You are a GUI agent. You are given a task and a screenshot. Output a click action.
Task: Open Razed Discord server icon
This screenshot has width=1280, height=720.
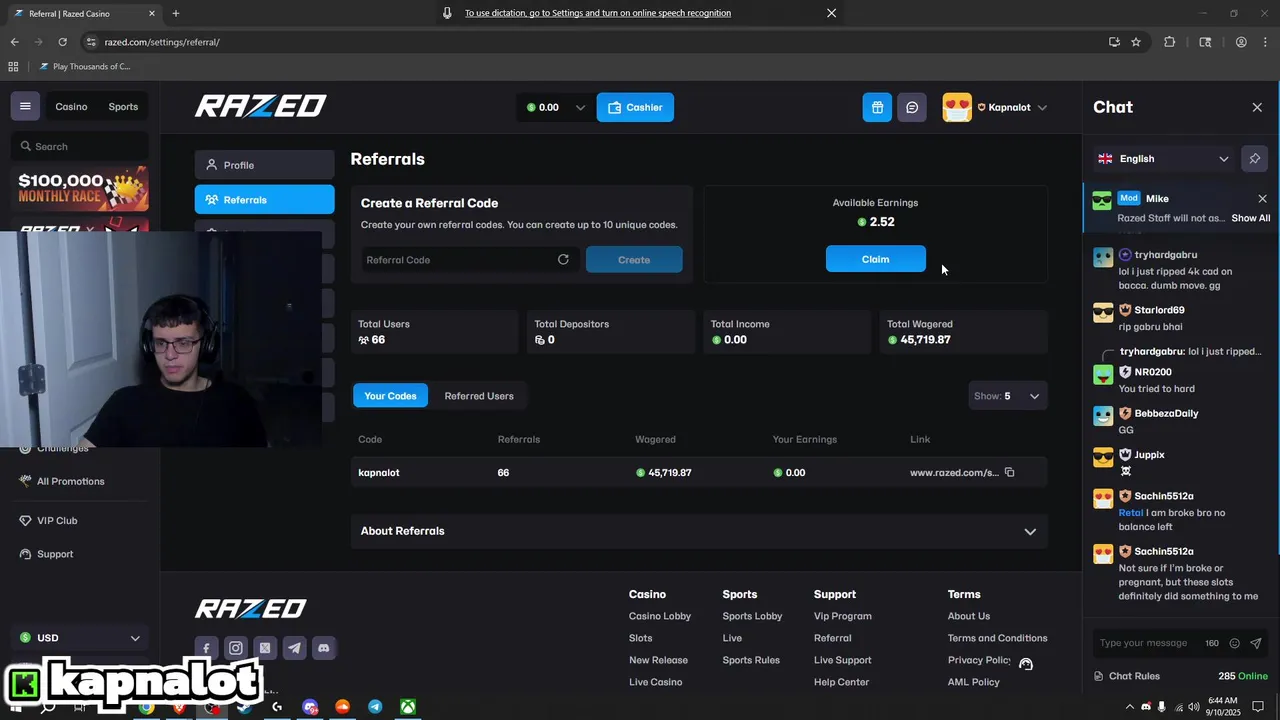pyautogui.click(x=323, y=648)
